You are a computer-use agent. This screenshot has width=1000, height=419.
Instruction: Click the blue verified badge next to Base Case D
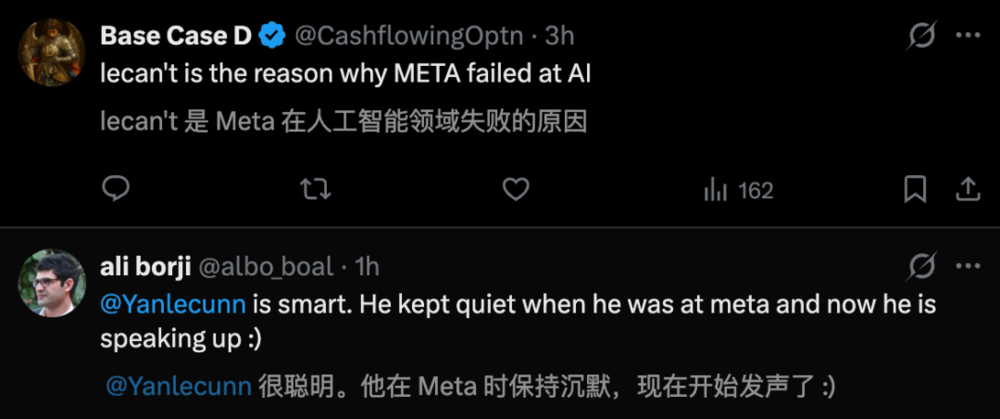270,37
